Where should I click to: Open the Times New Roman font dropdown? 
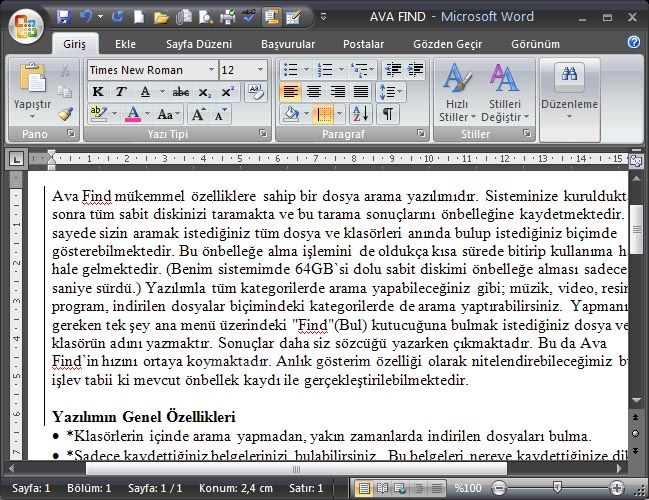point(211,70)
